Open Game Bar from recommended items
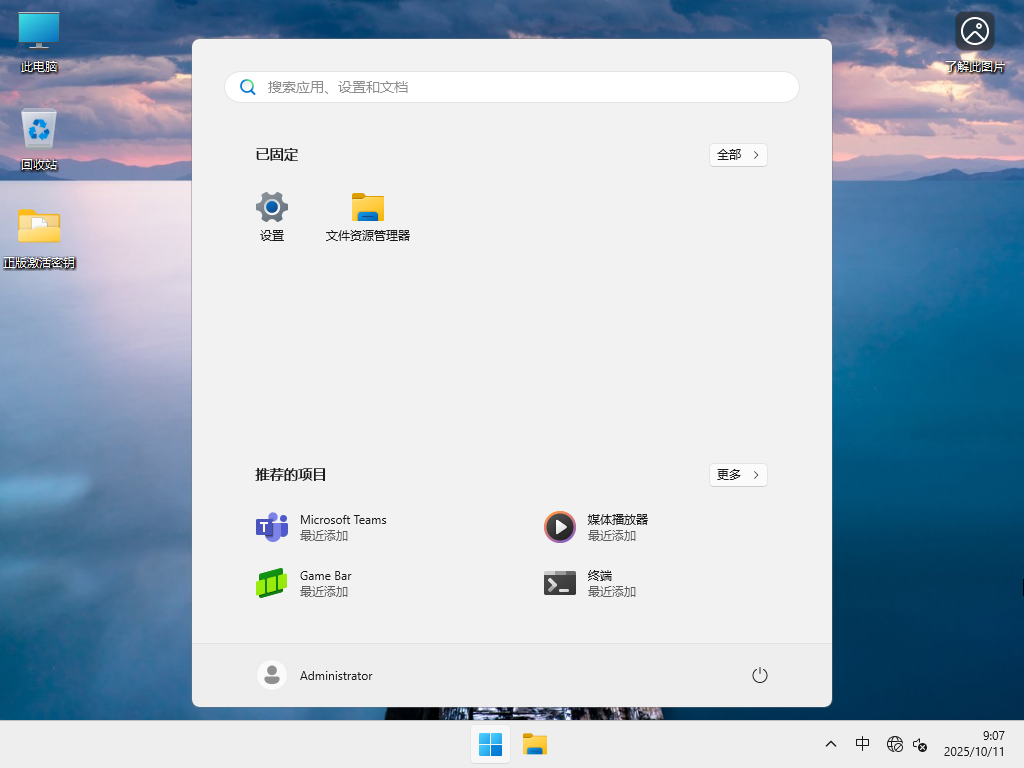 [325, 583]
